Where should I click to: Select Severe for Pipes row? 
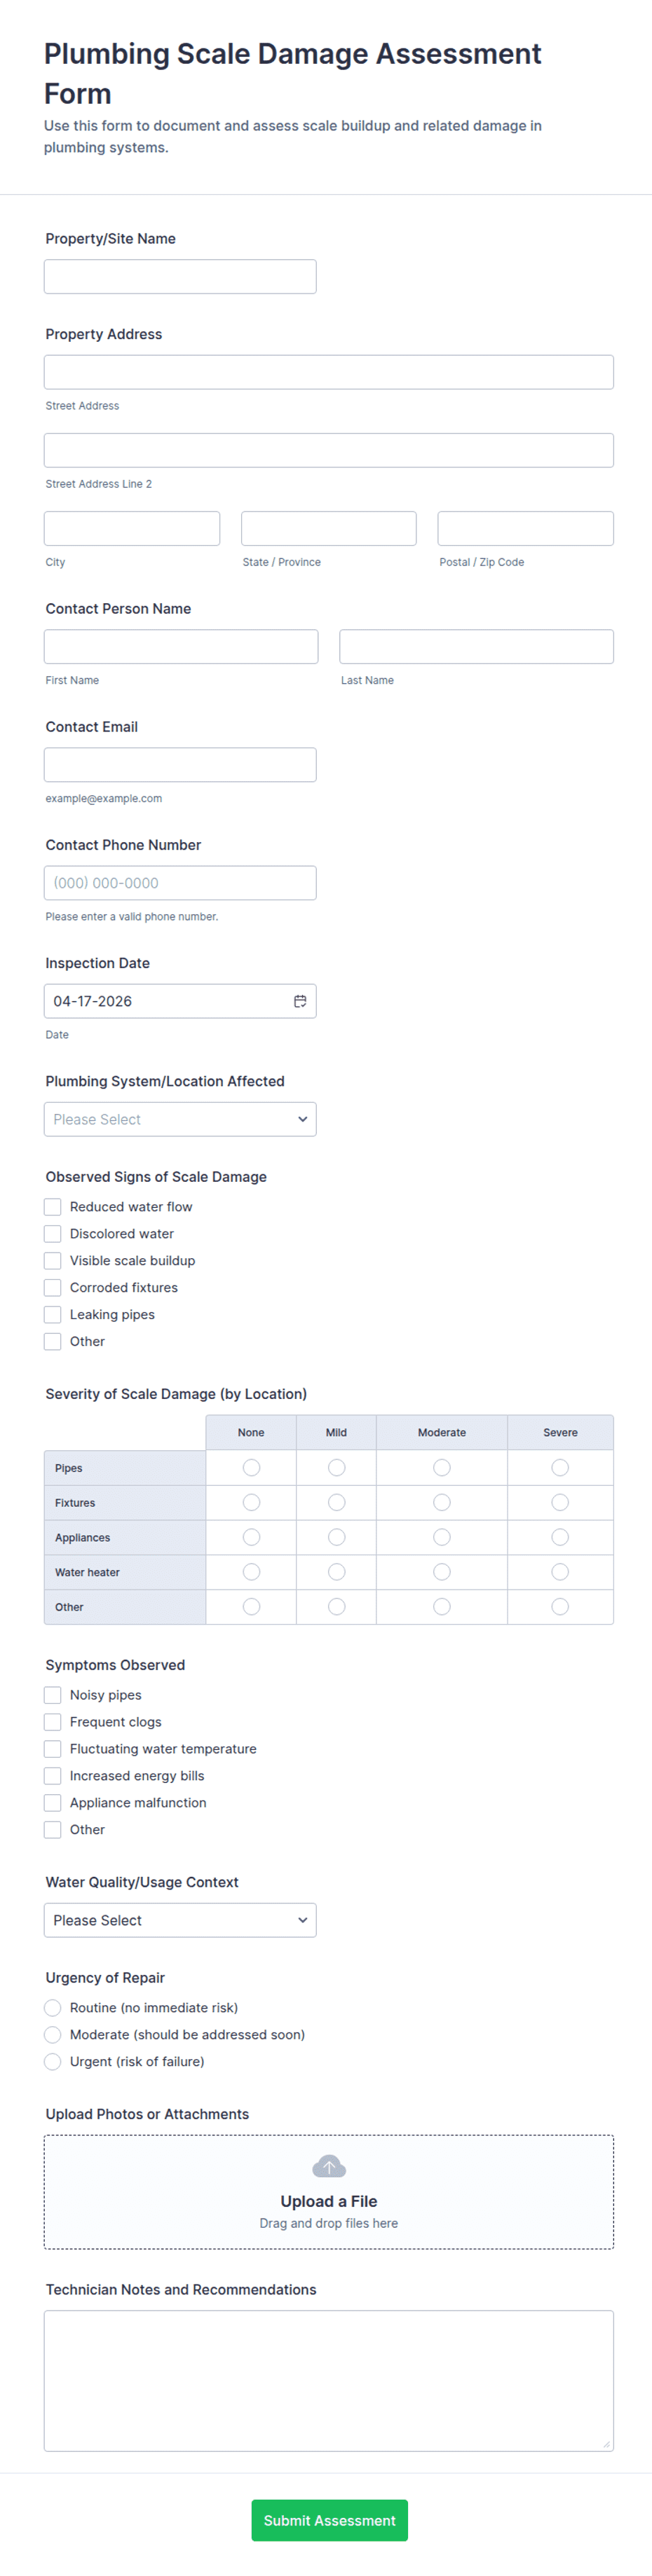pos(560,1467)
